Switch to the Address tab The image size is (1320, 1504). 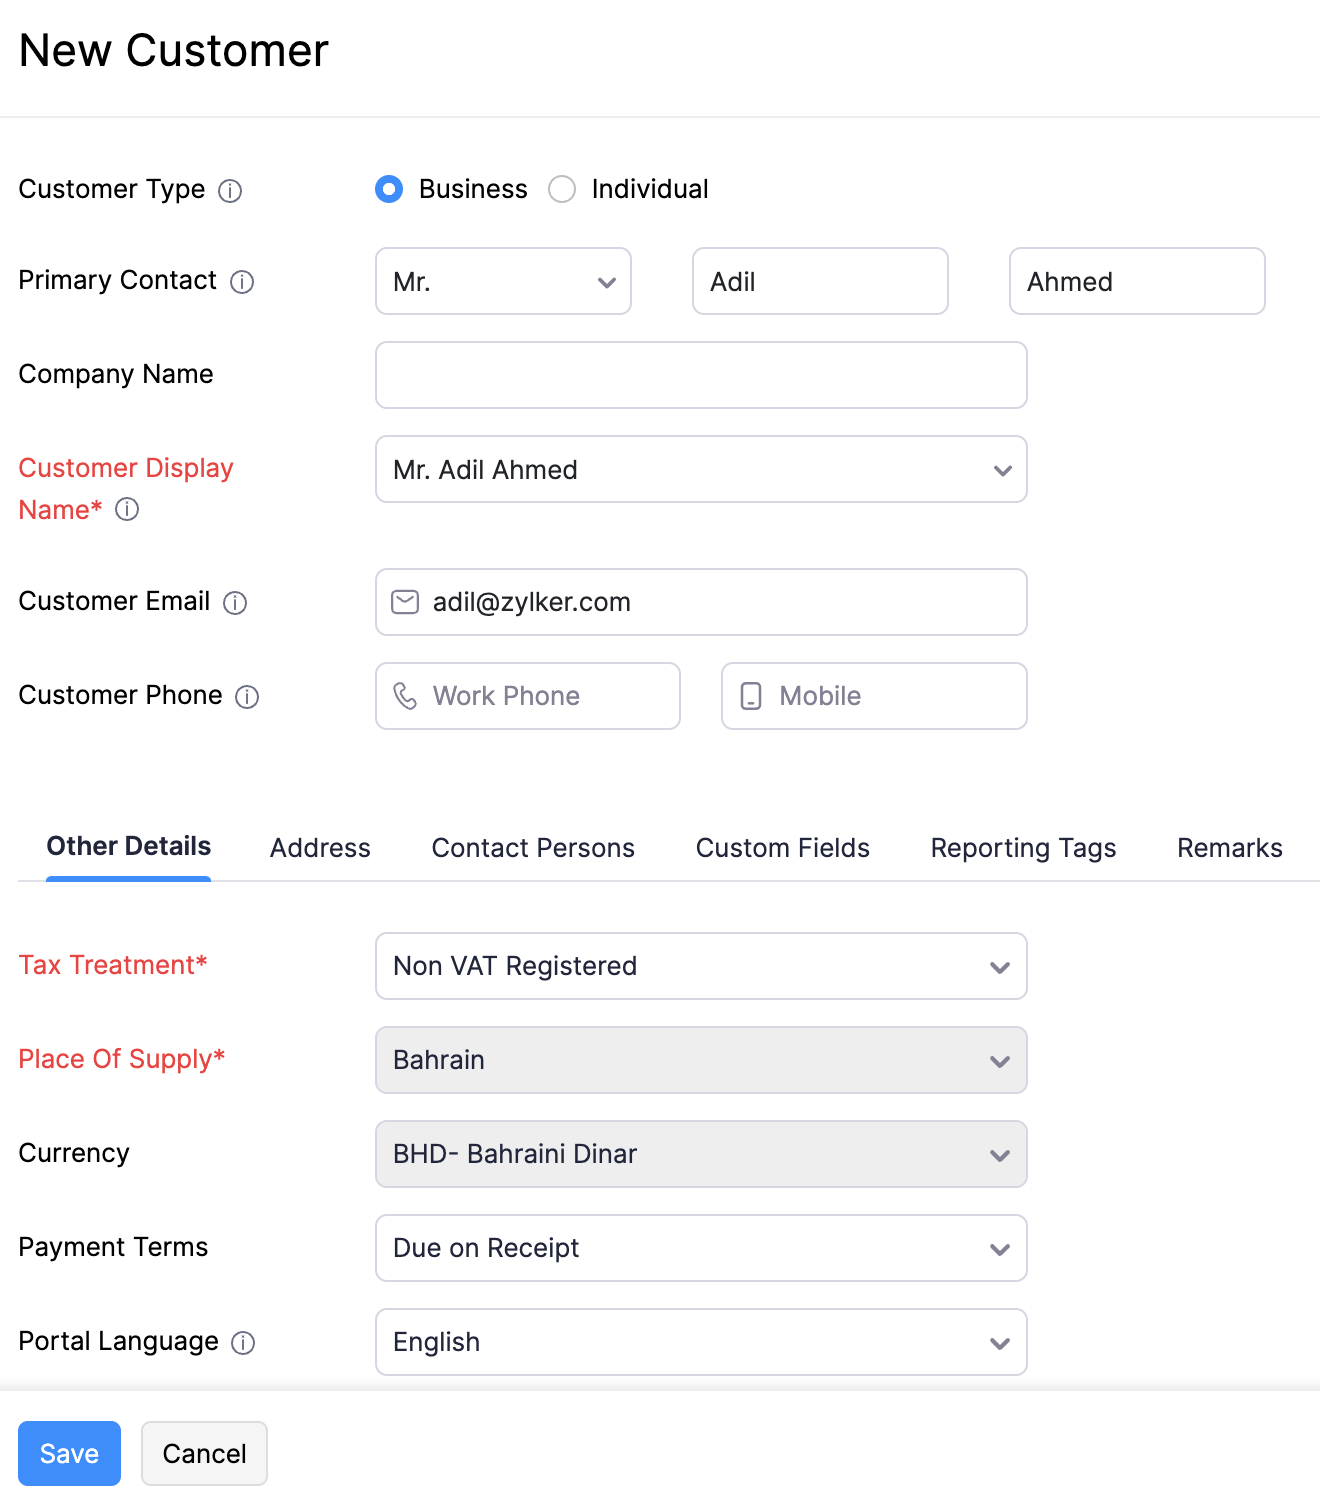(x=319, y=848)
